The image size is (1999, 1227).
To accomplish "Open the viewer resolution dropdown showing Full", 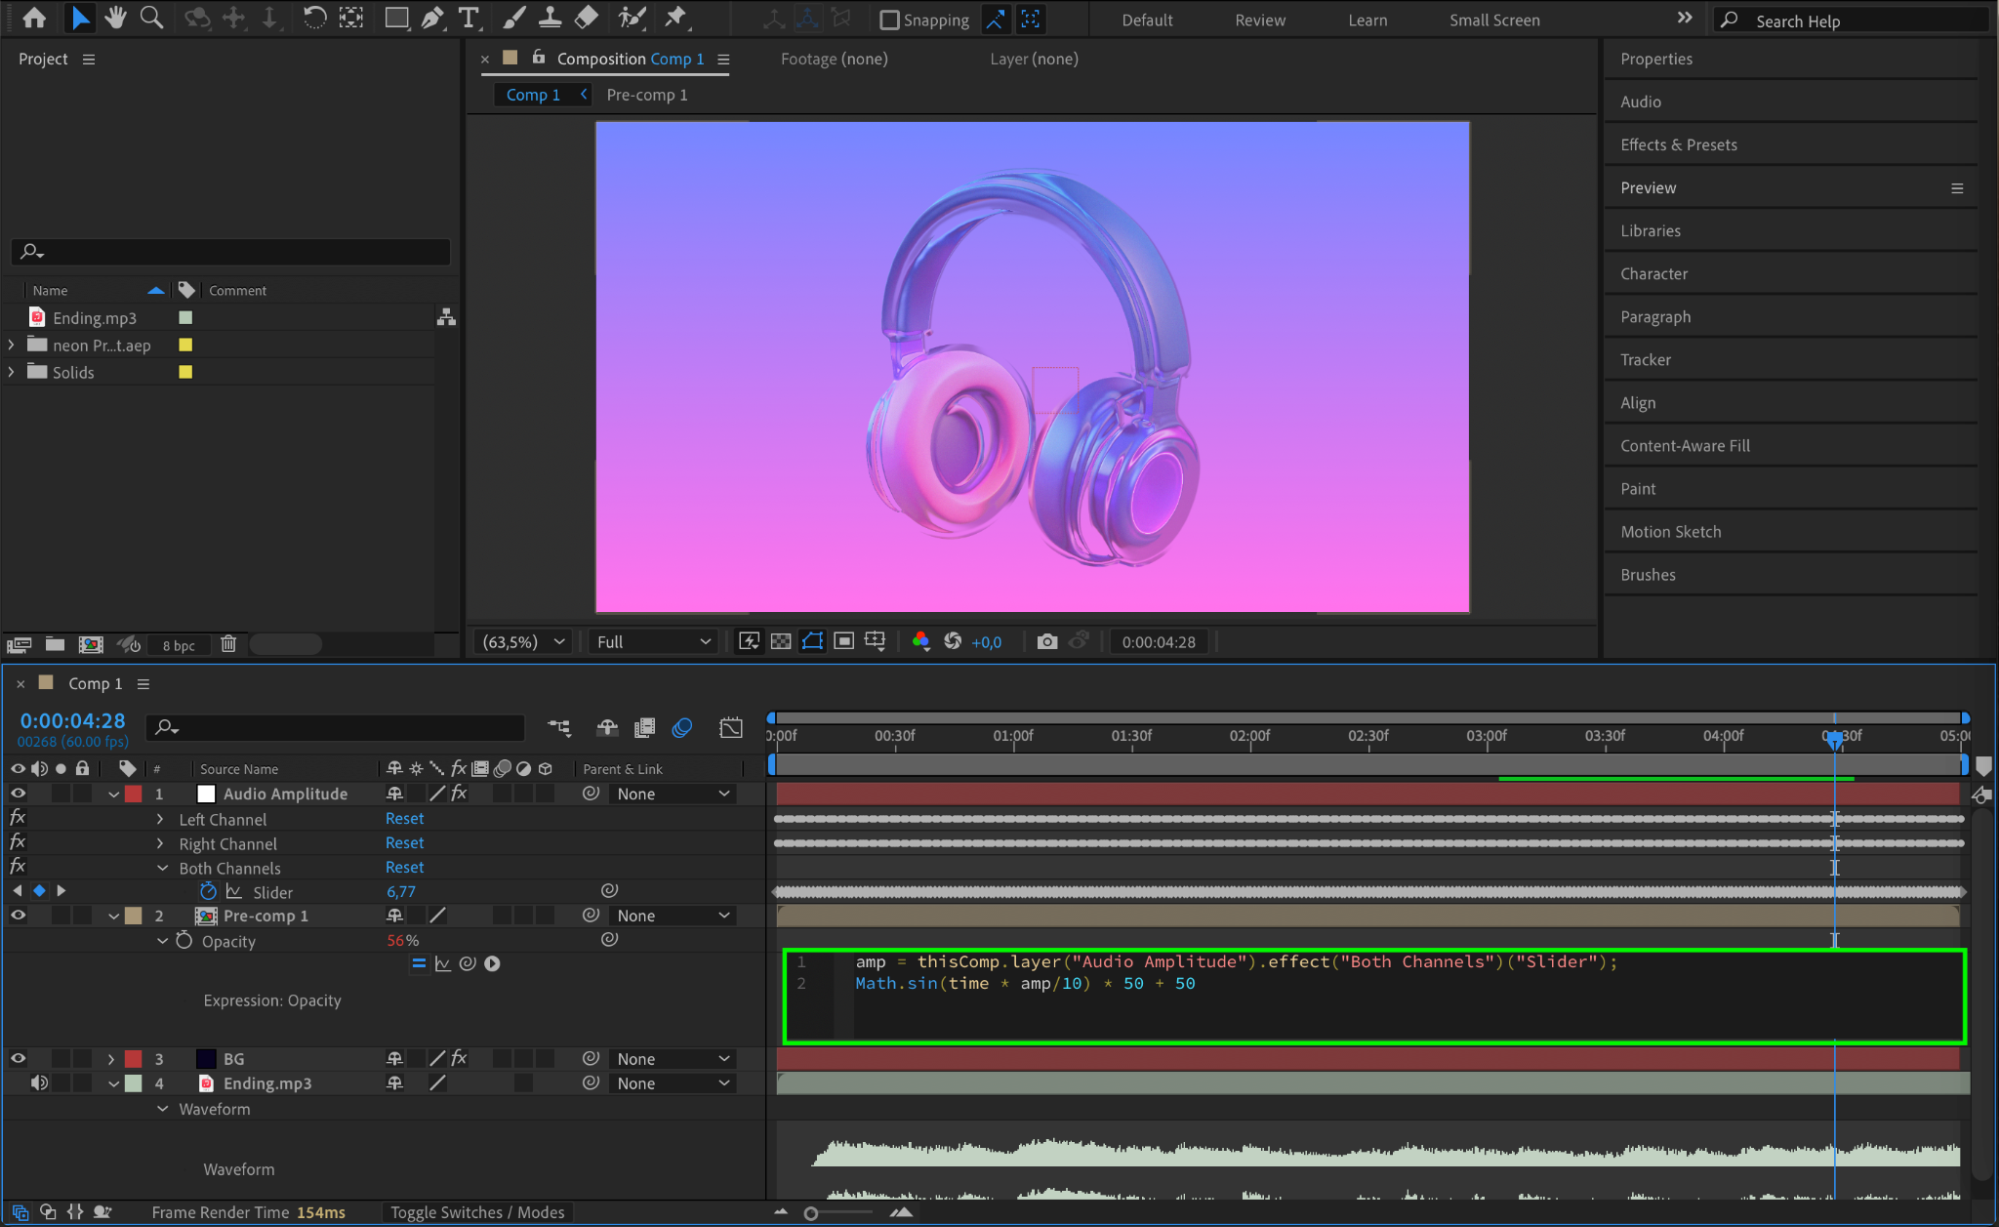I will pos(653,642).
